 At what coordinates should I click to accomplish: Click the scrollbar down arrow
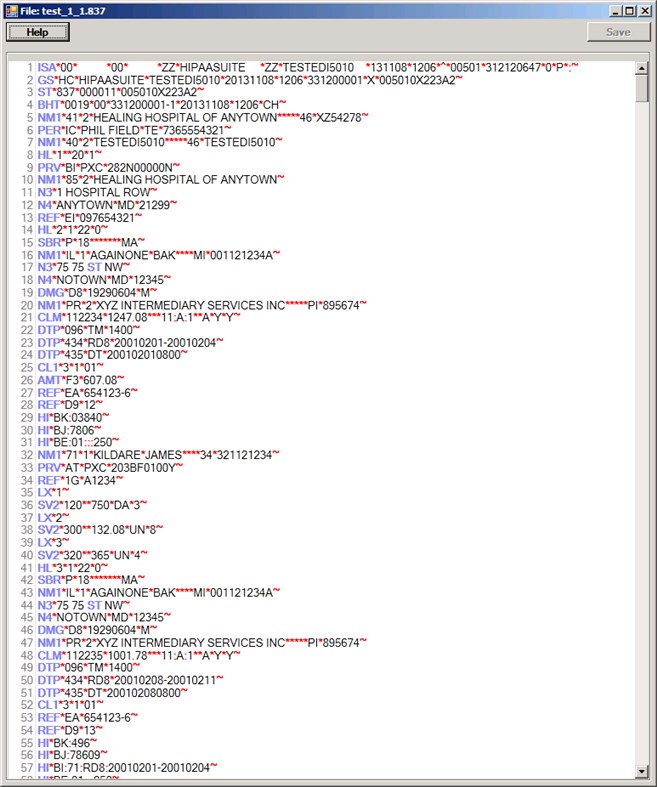pyautogui.click(x=642, y=771)
